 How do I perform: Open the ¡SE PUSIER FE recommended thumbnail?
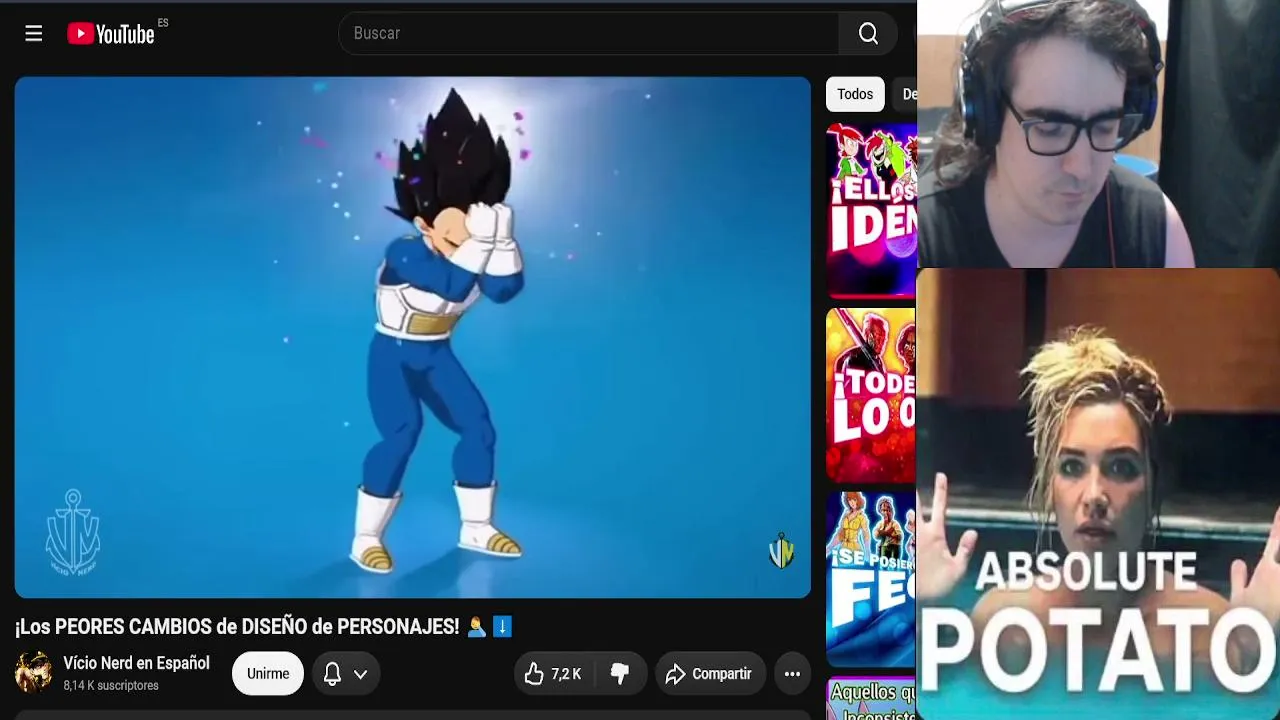[x=871, y=579]
